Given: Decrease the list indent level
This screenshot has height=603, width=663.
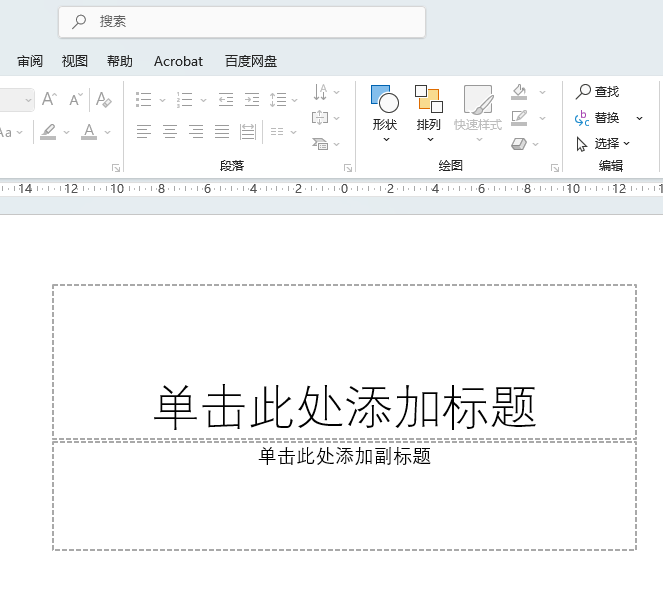Looking at the screenshot, I should (x=226, y=100).
